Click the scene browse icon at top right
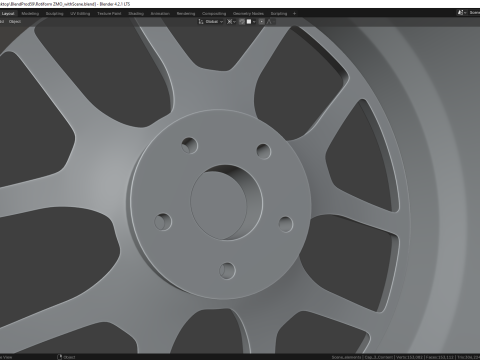 tap(461, 13)
